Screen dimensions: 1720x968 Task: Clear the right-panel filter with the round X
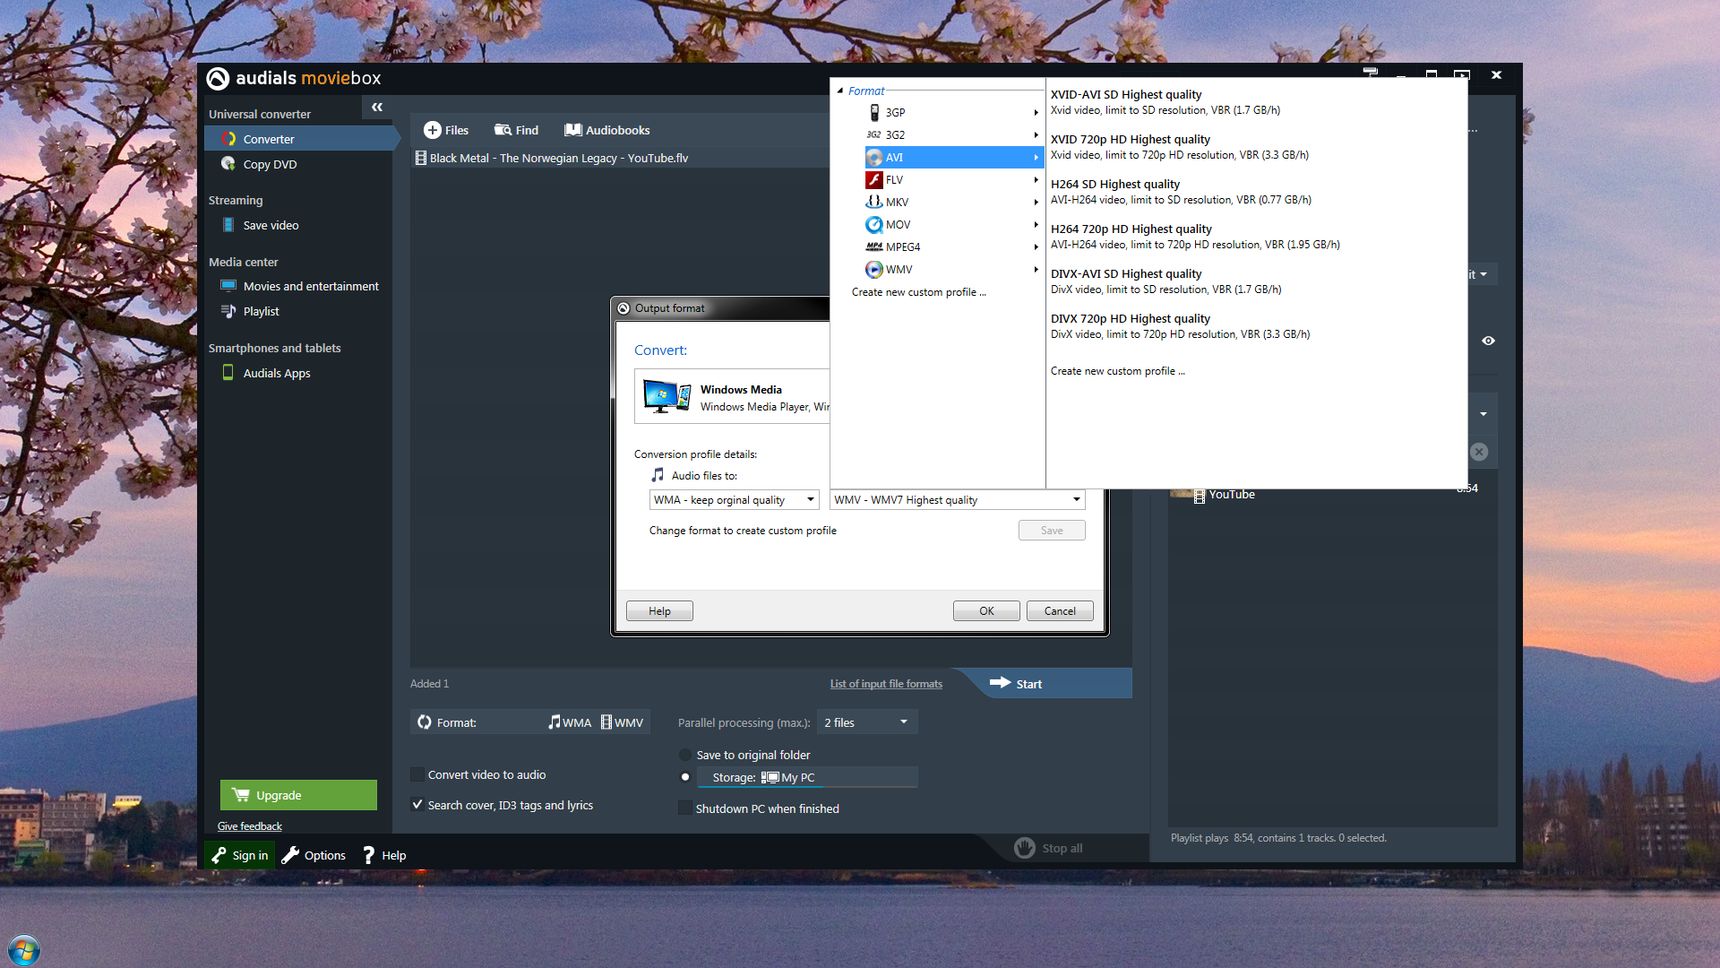tap(1479, 452)
